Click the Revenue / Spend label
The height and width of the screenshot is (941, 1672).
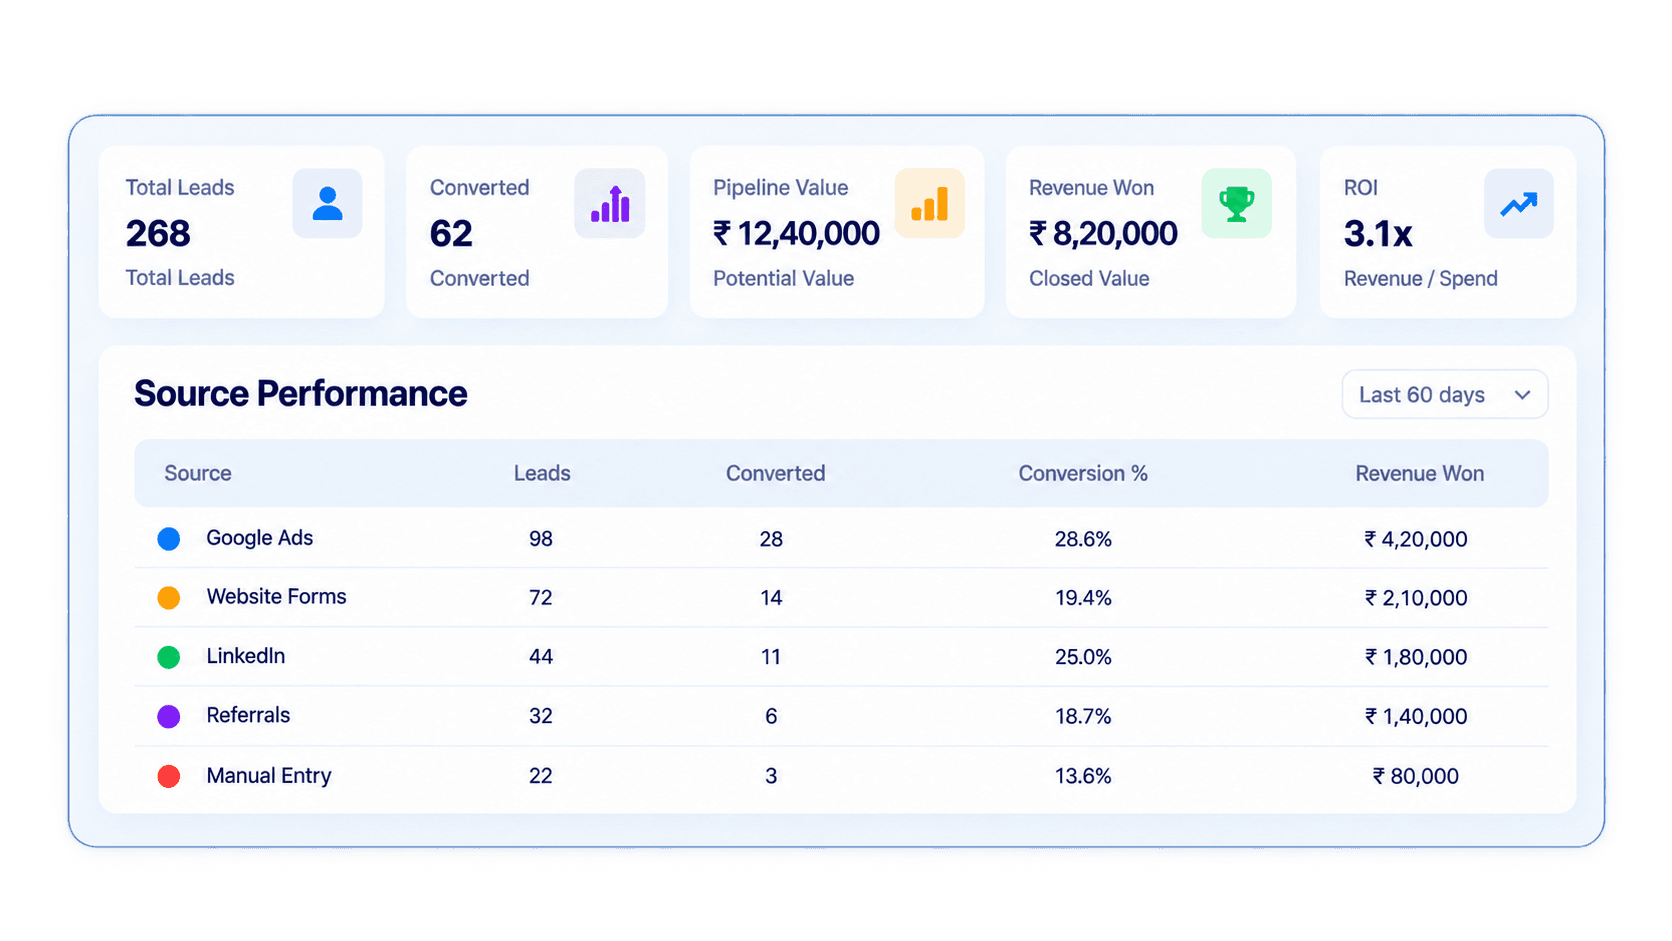pyautogui.click(x=1420, y=279)
